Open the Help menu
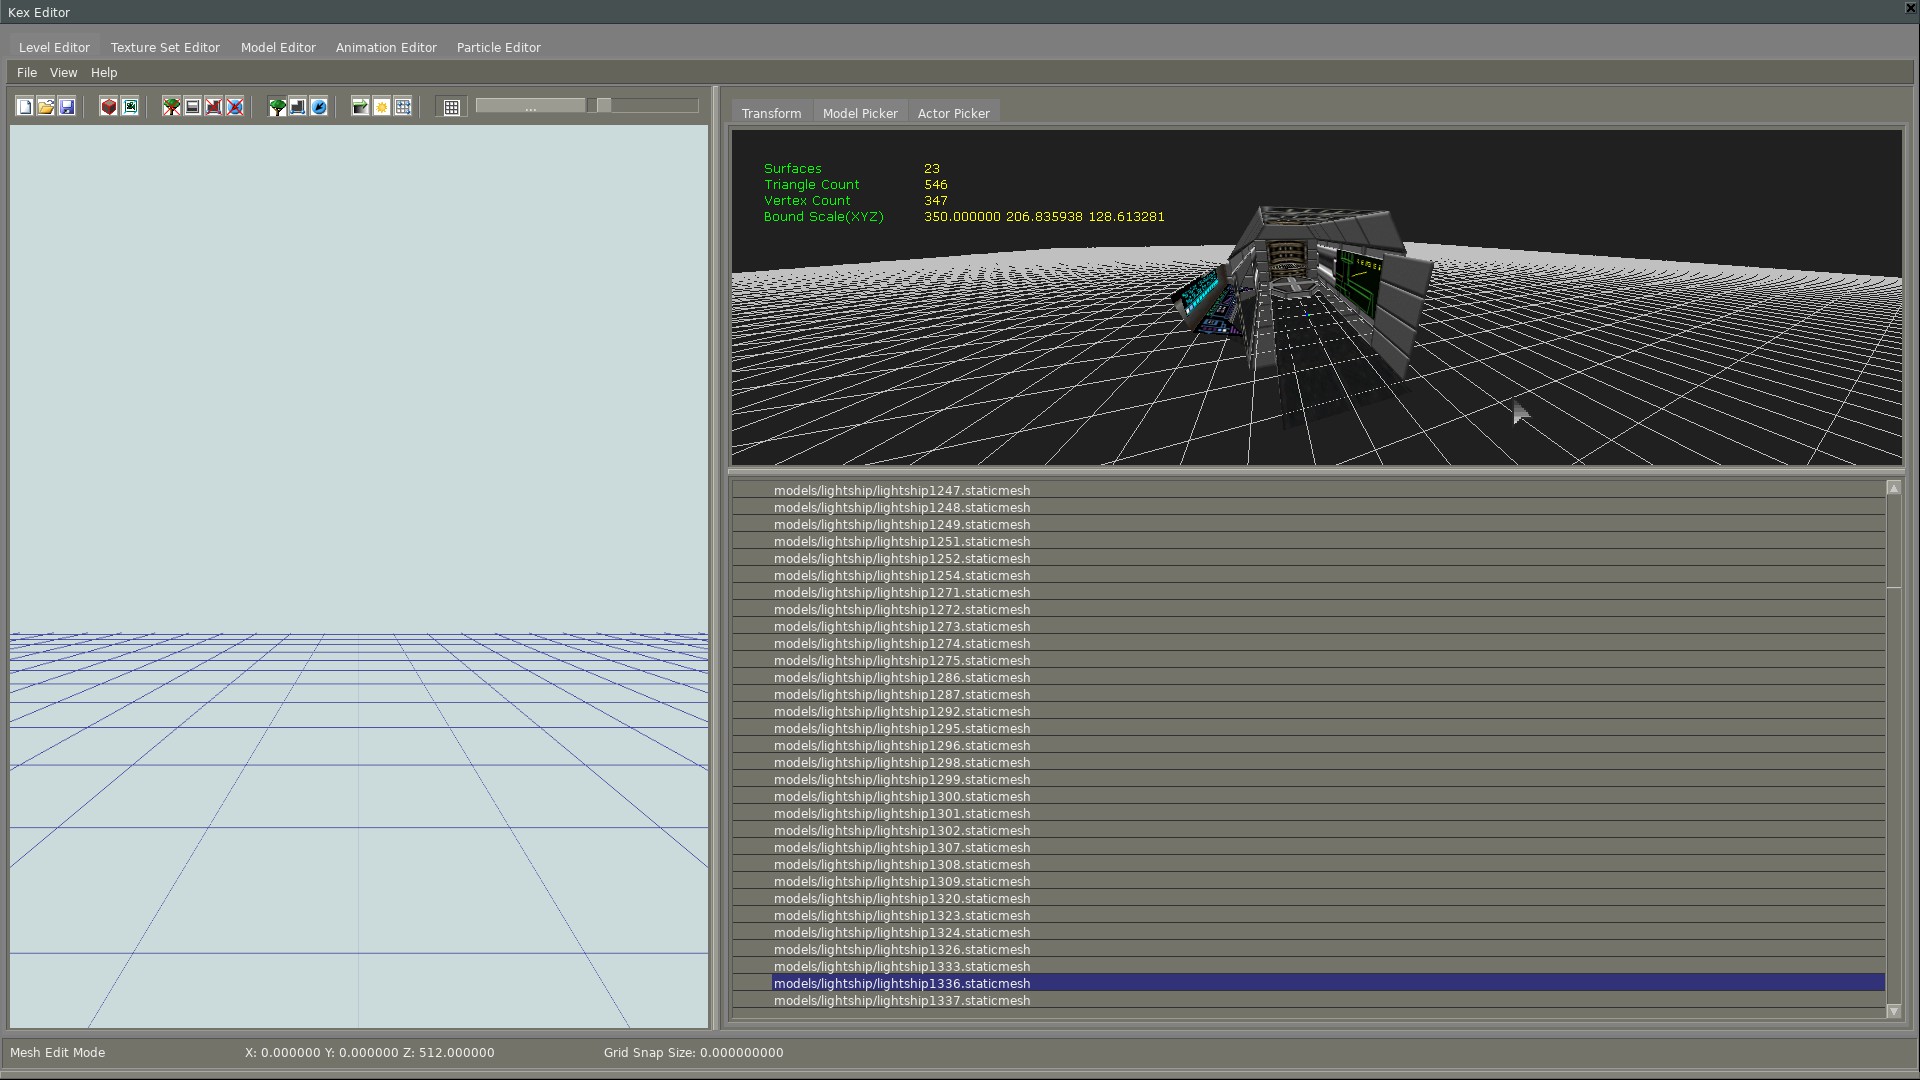 104,73
